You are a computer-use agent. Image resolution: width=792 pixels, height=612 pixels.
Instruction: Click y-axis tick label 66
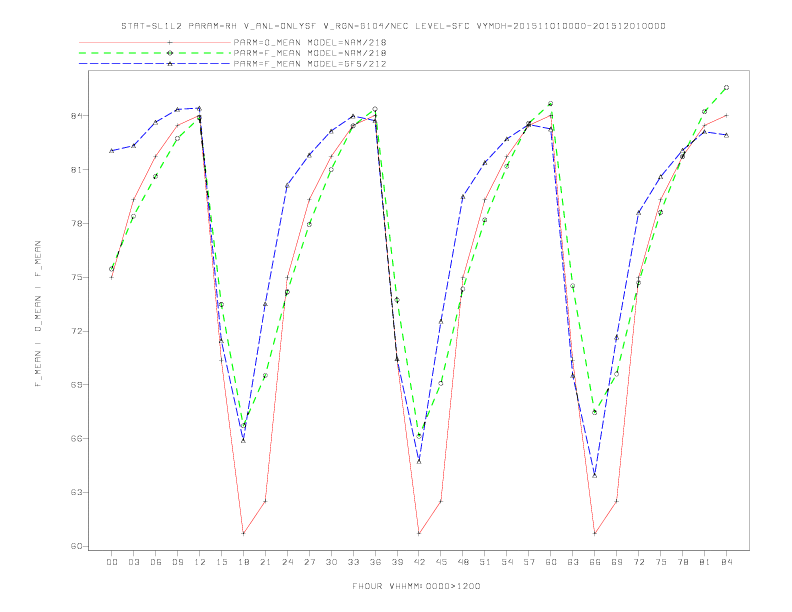pos(77,439)
